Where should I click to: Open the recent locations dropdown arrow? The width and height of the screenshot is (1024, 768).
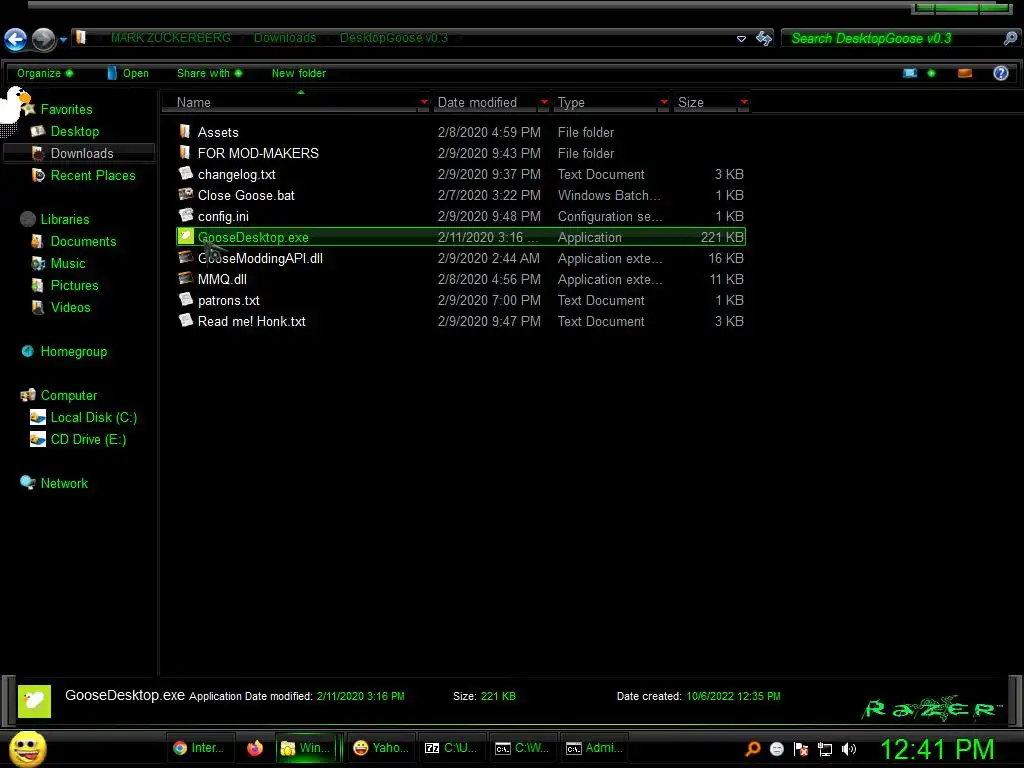point(63,40)
